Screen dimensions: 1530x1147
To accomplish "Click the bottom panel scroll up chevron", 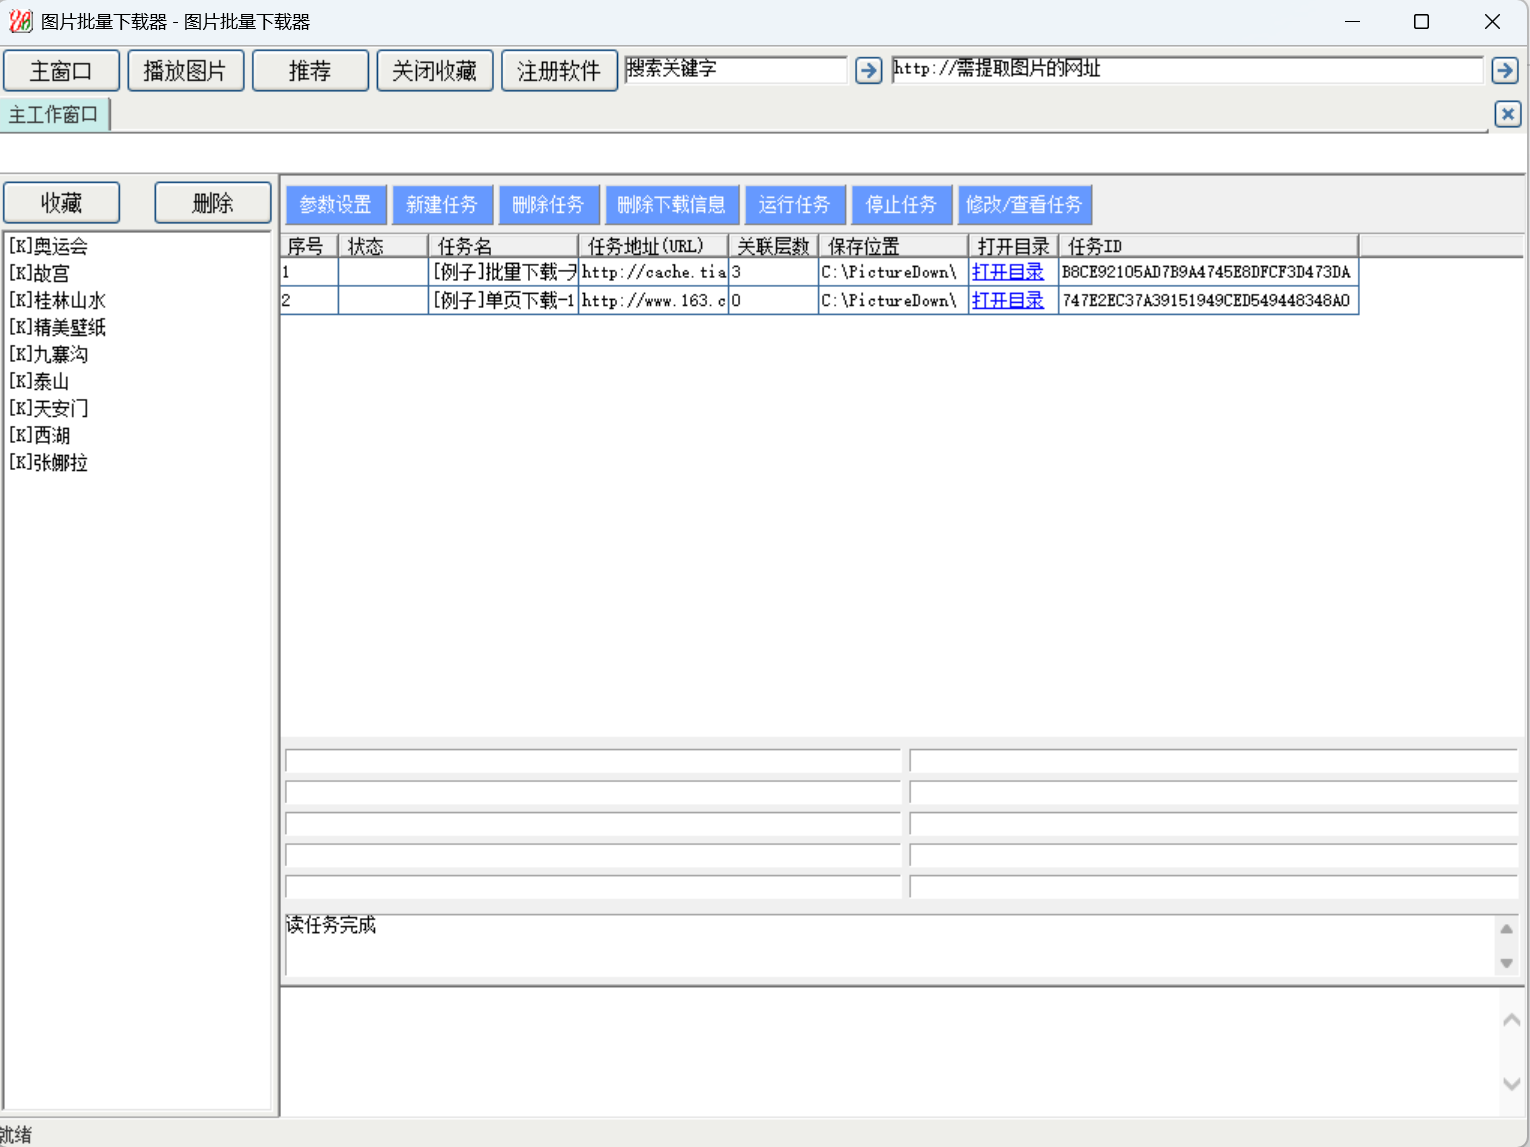I will coord(1512,1019).
